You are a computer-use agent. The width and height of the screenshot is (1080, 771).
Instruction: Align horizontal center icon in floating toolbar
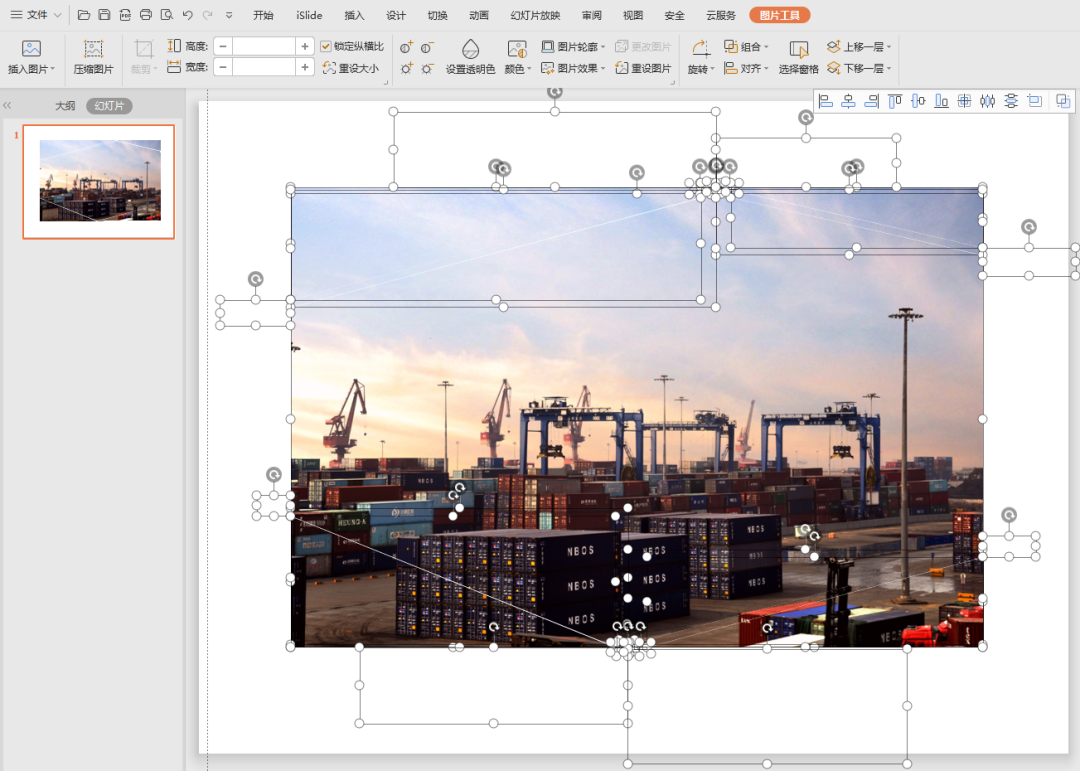pos(849,101)
